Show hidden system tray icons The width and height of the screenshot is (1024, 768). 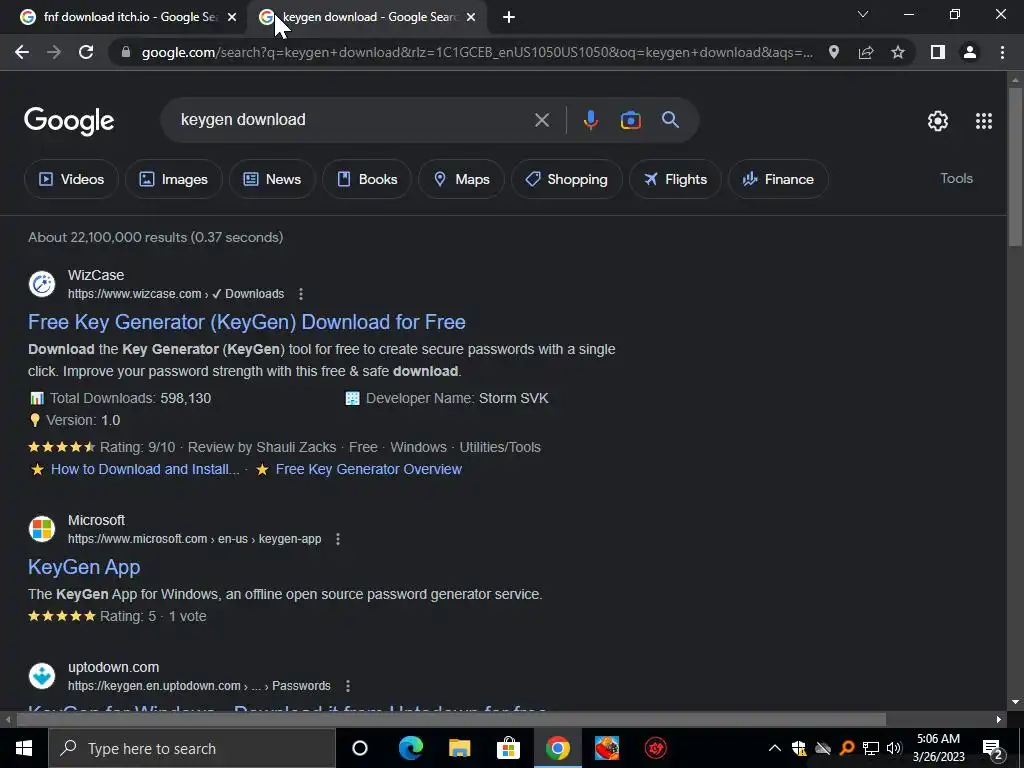775,748
